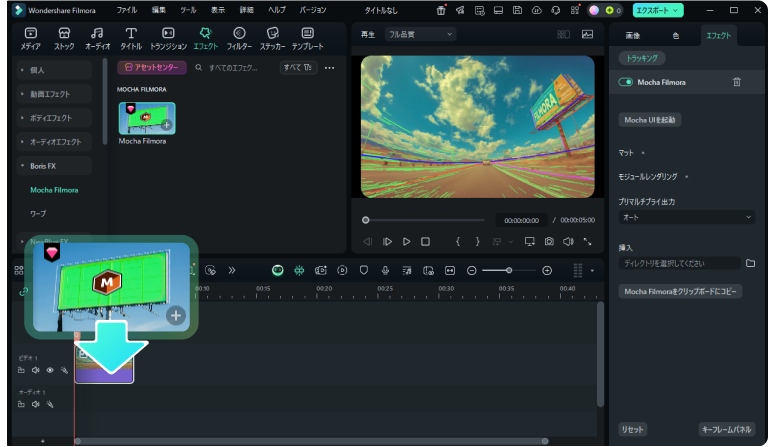Open the フル品質 quality dropdown
The height and width of the screenshot is (447, 768).
point(420,34)
